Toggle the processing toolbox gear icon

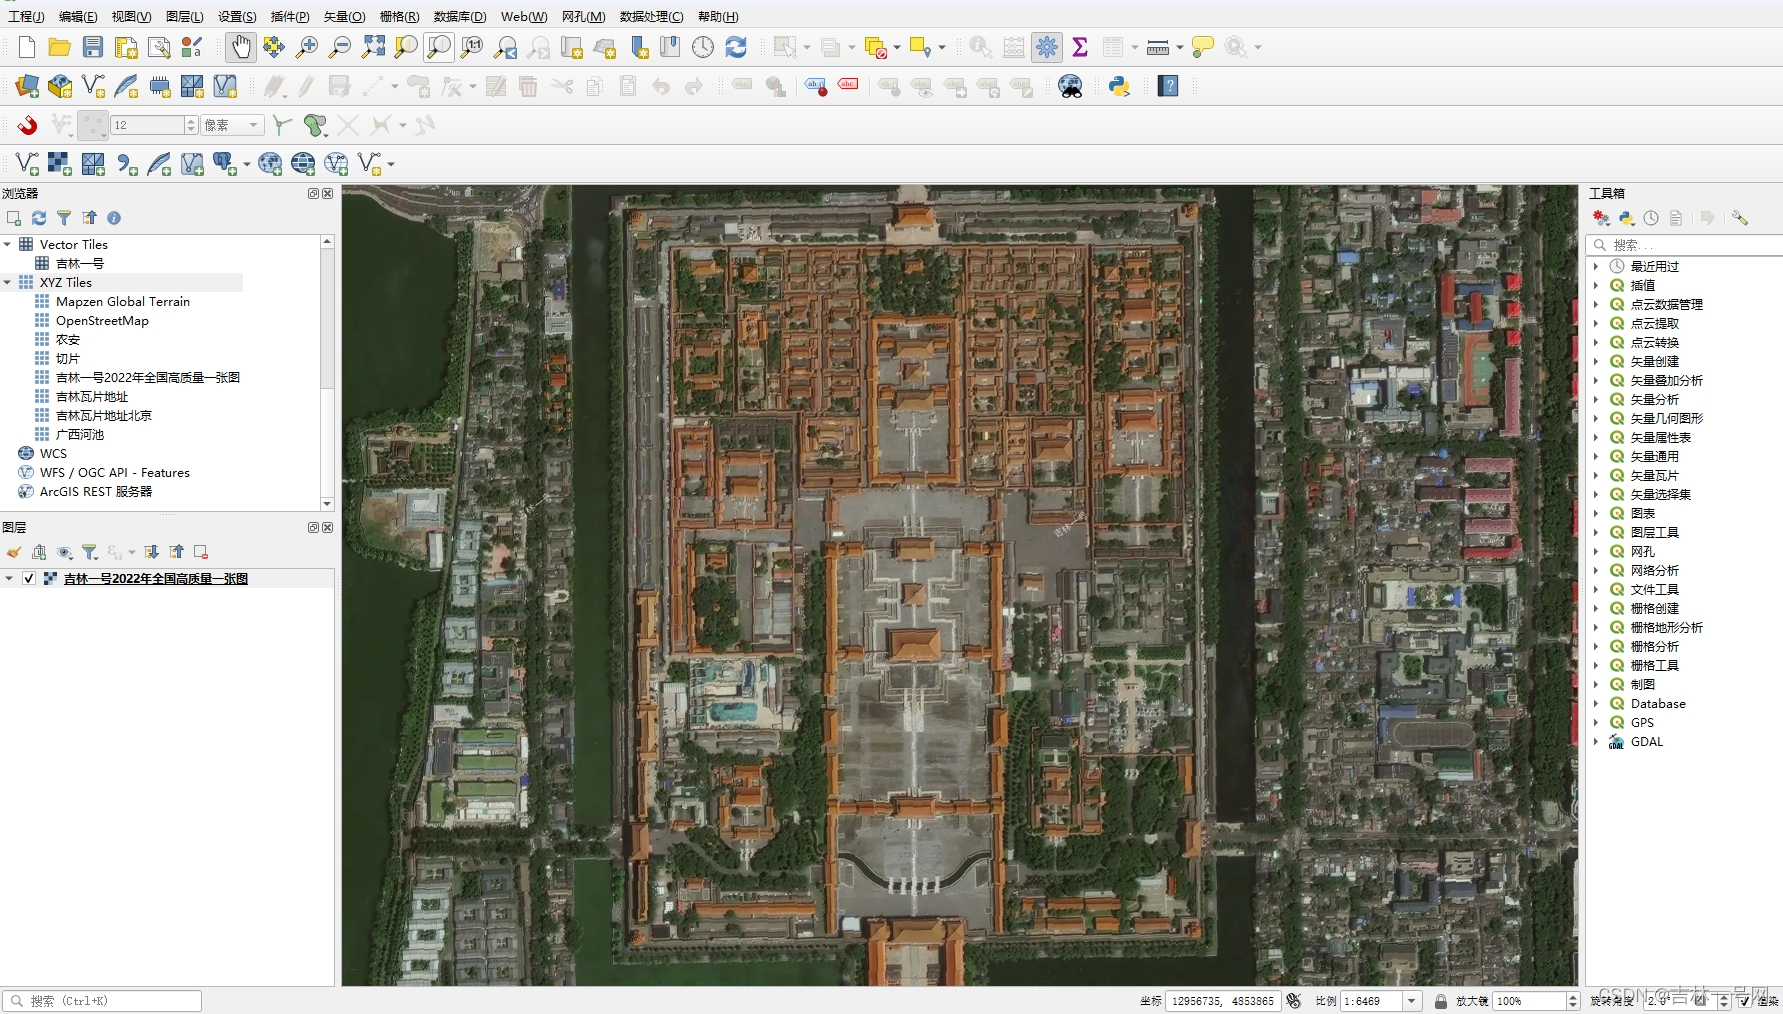(1047, 47)
